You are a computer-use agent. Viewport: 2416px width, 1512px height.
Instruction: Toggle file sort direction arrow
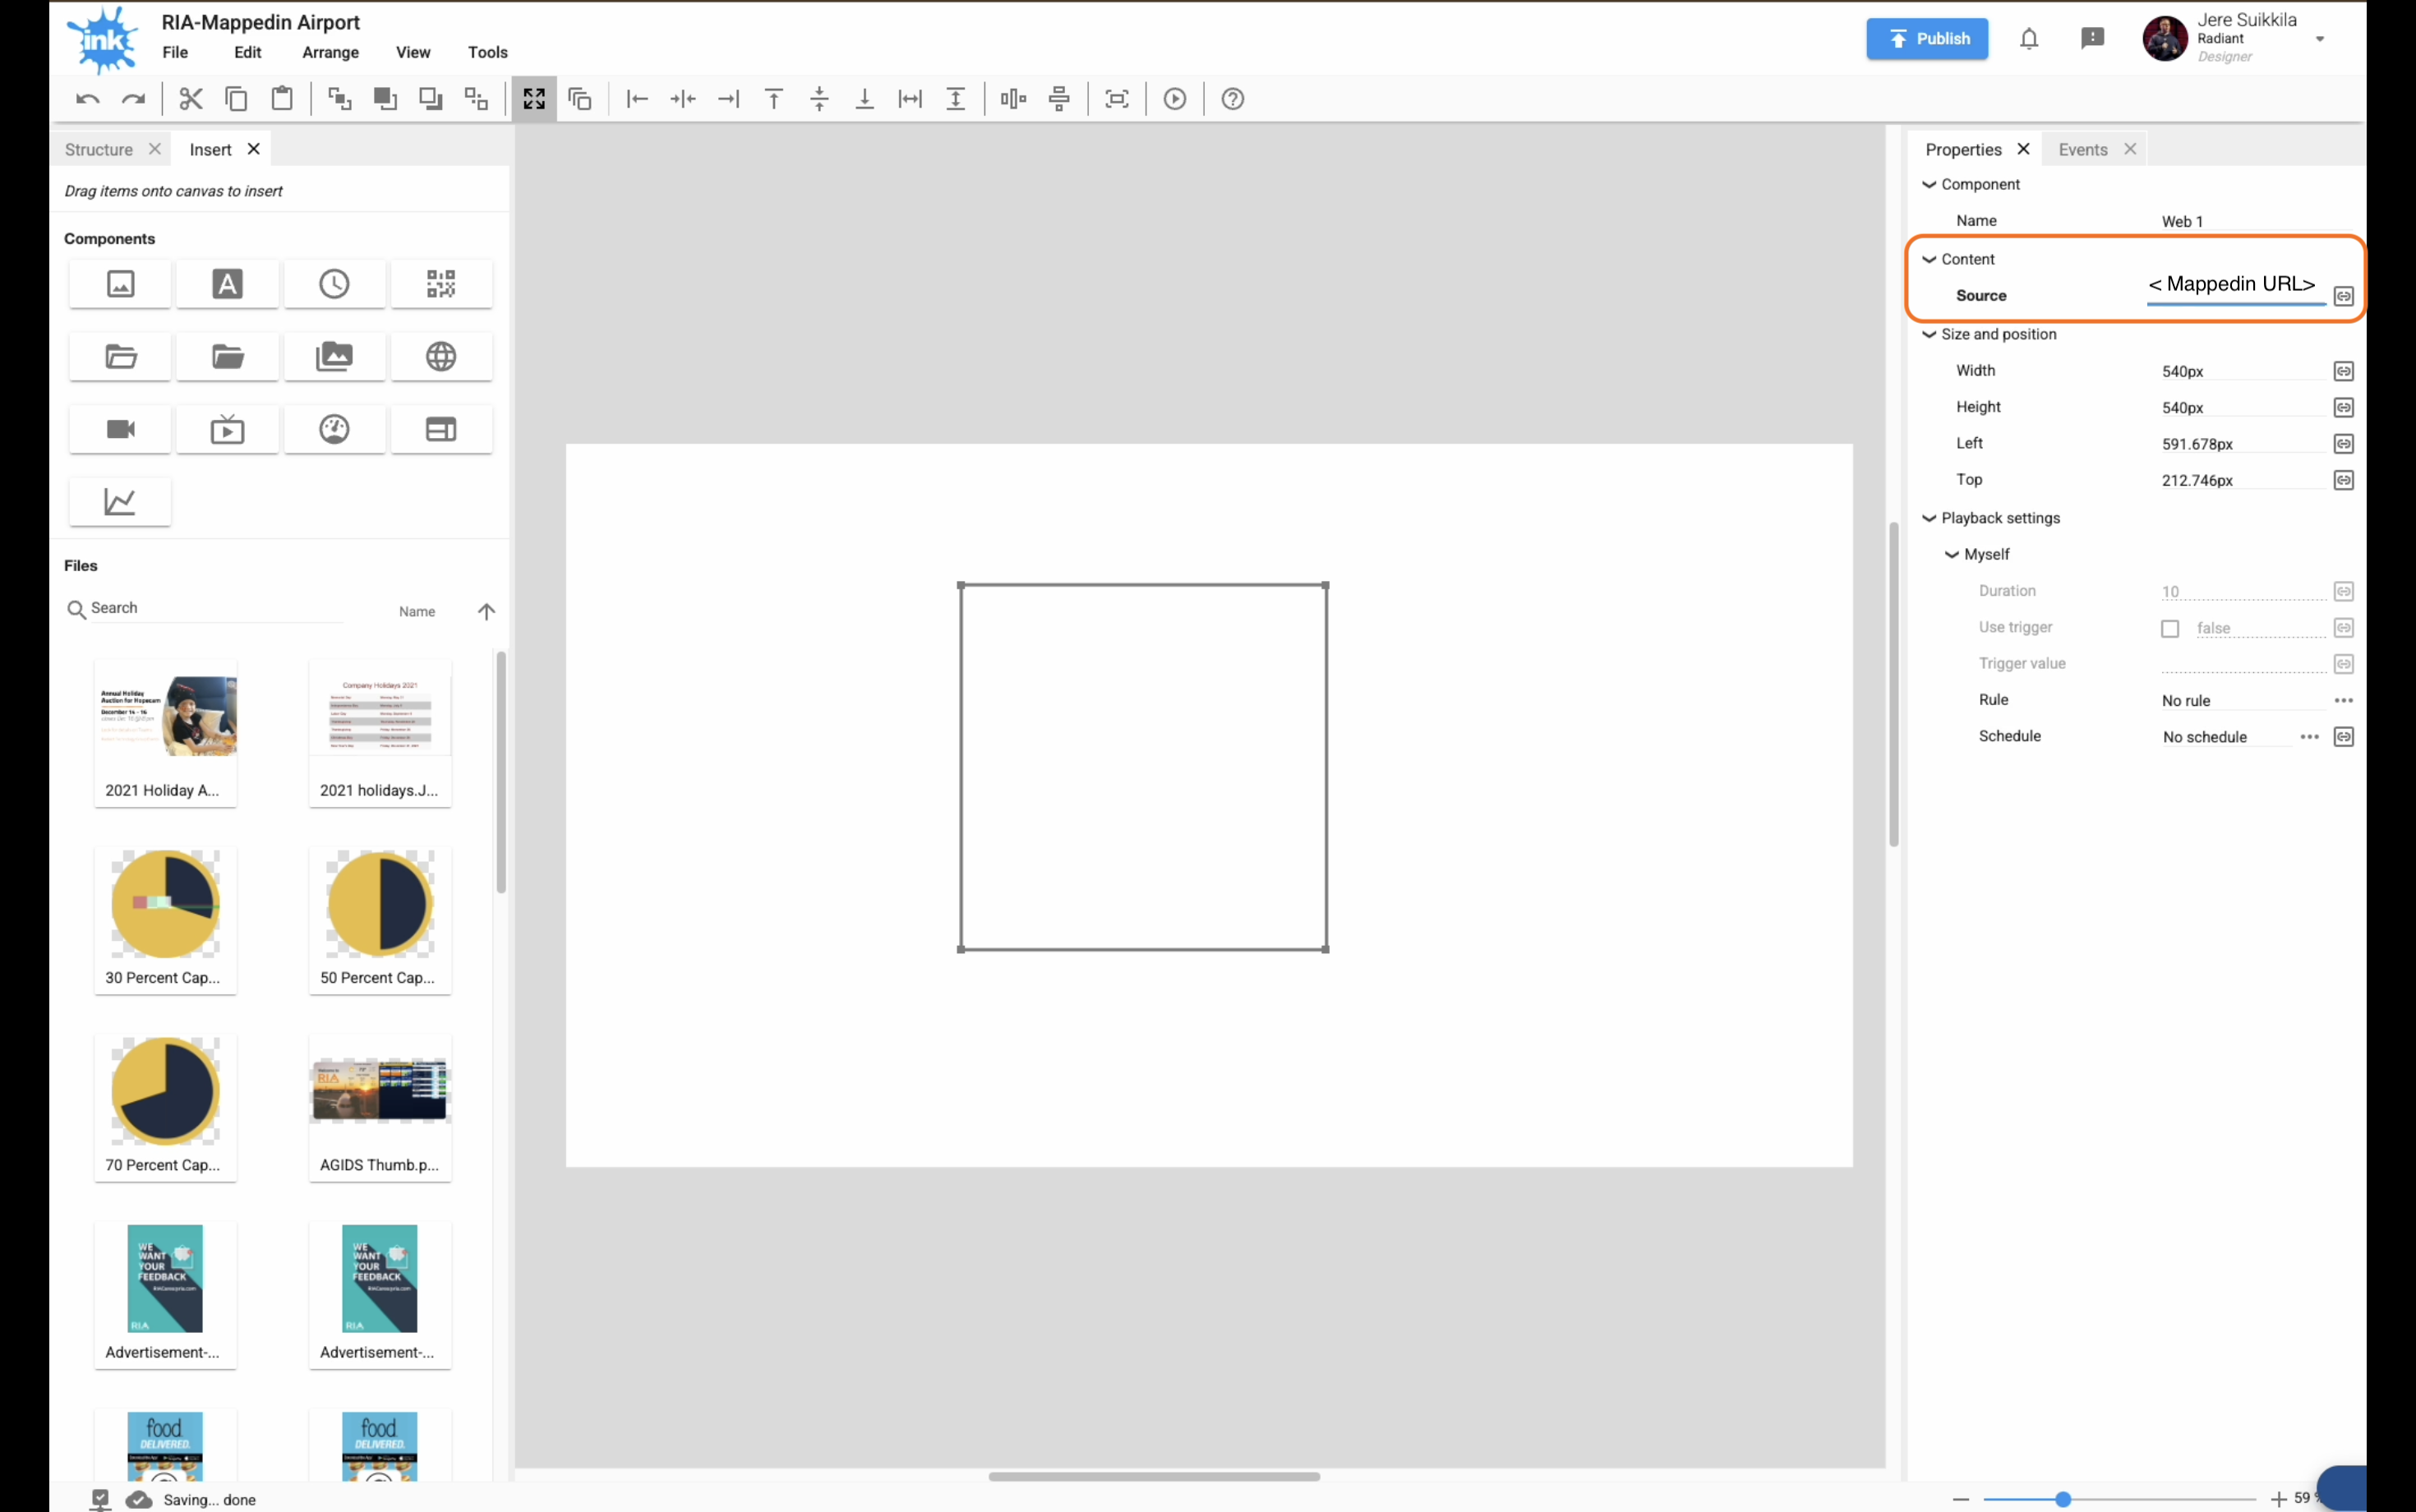pos(486,611)
